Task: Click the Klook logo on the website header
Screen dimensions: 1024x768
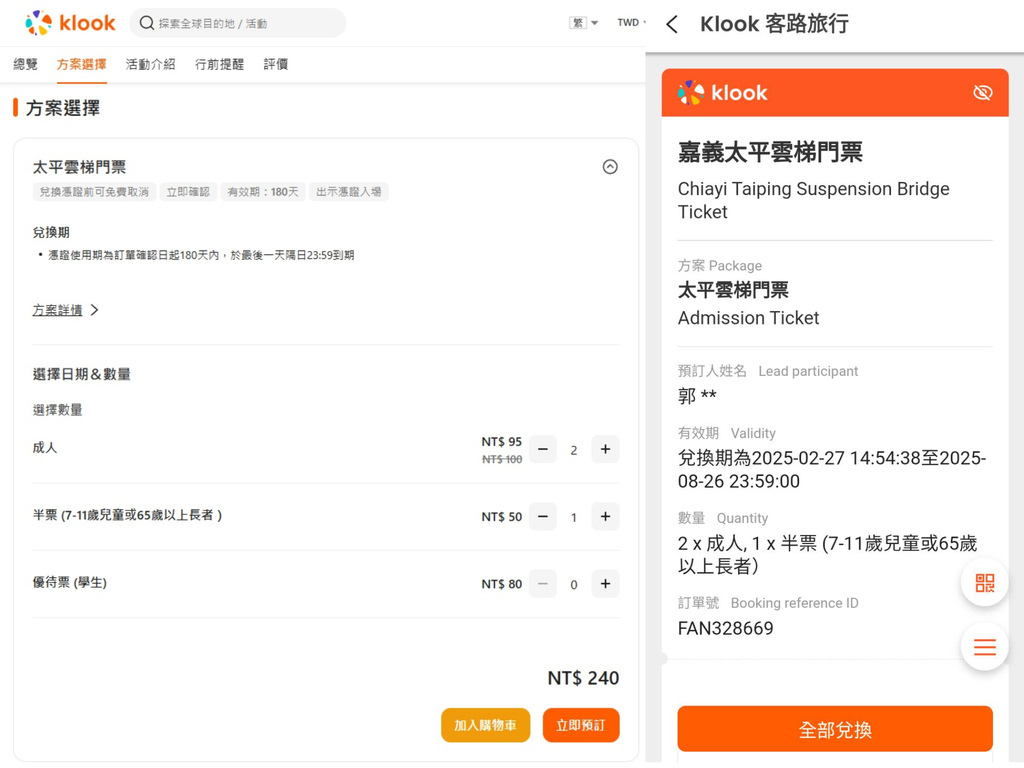Action: [70, 23]
